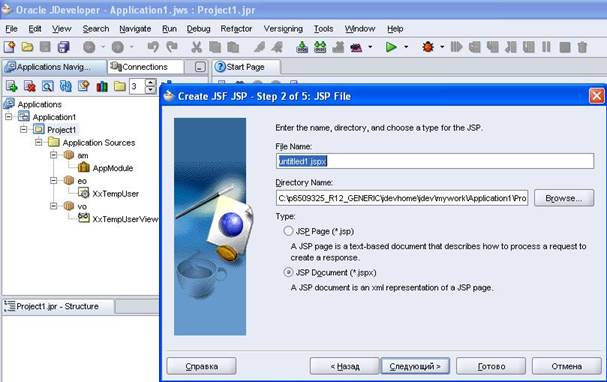Image resolution: width=607 pixels, height=382 pixels.
Task: Click the Cut scissors toolbar icon
Action: 196,47
